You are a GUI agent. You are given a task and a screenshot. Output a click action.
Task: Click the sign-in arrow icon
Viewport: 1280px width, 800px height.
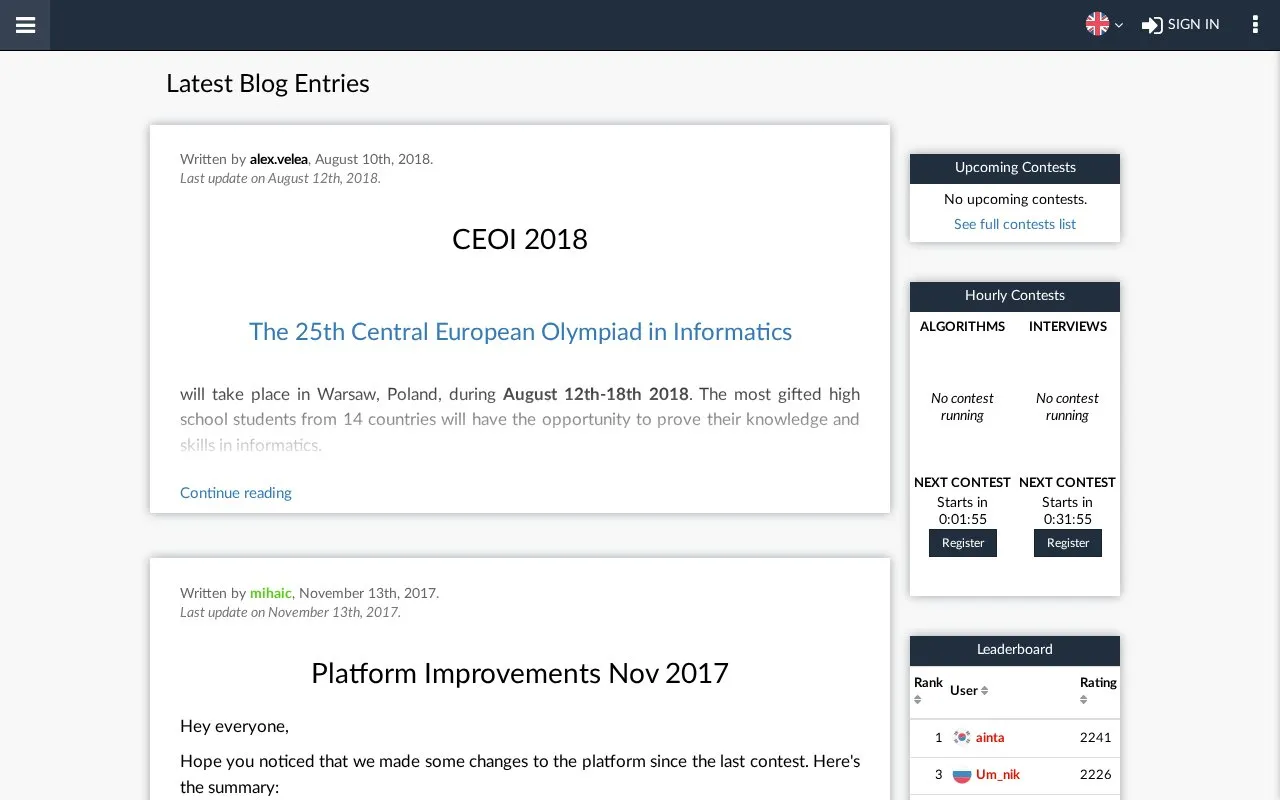1152,25
